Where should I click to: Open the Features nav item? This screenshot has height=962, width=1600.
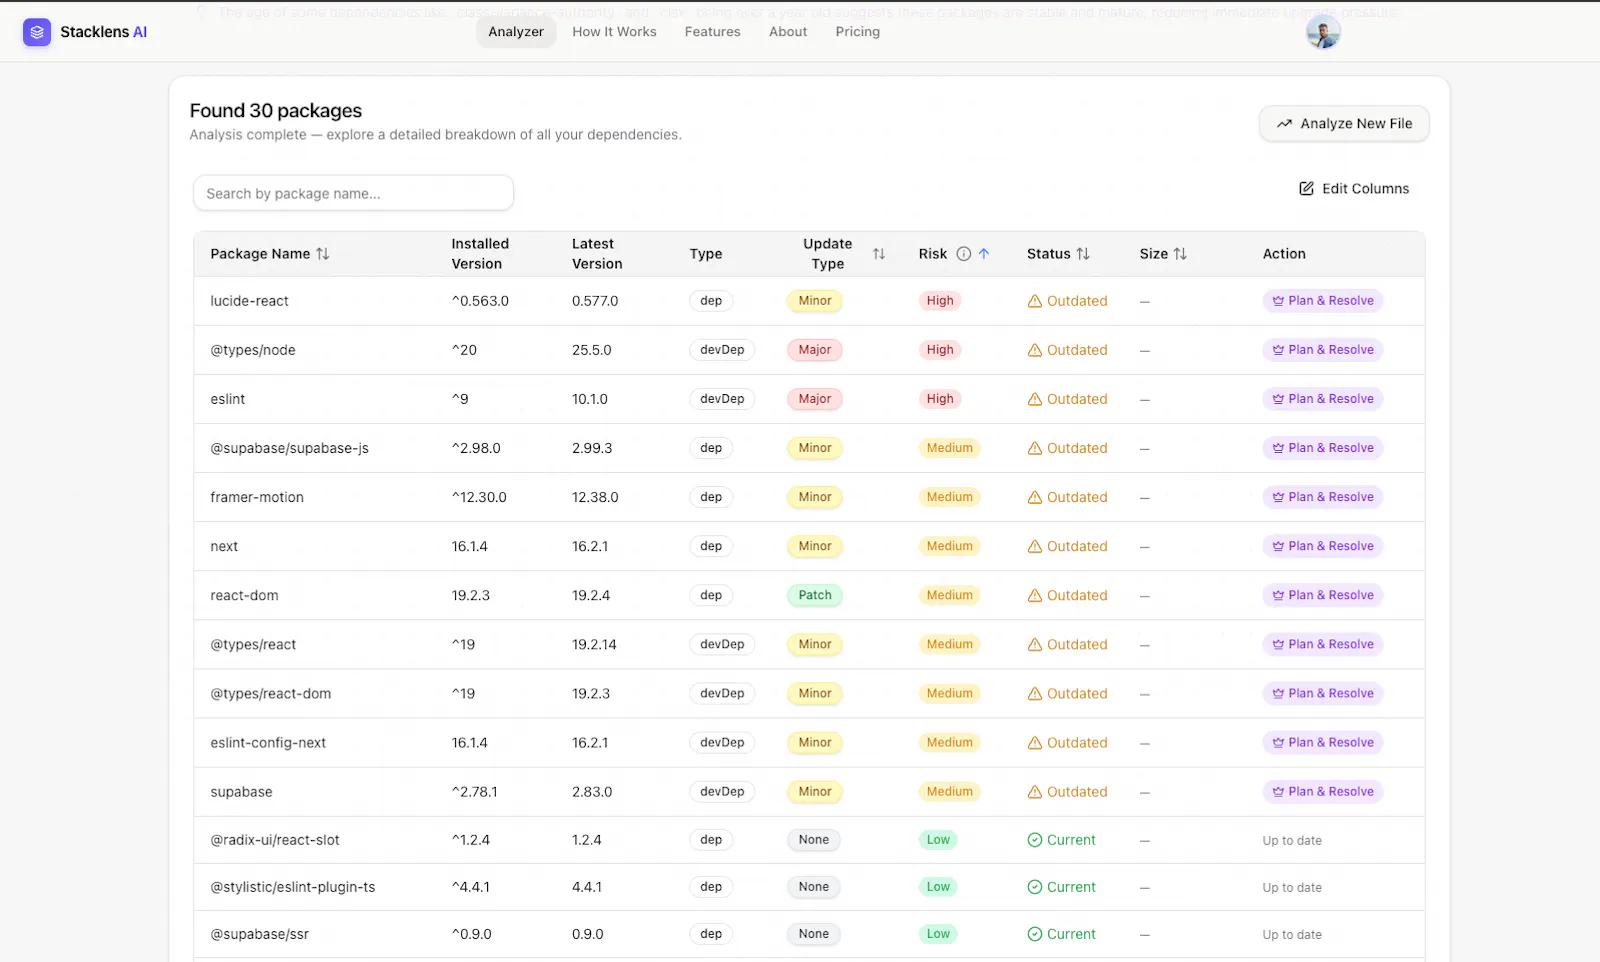[713, 32]
